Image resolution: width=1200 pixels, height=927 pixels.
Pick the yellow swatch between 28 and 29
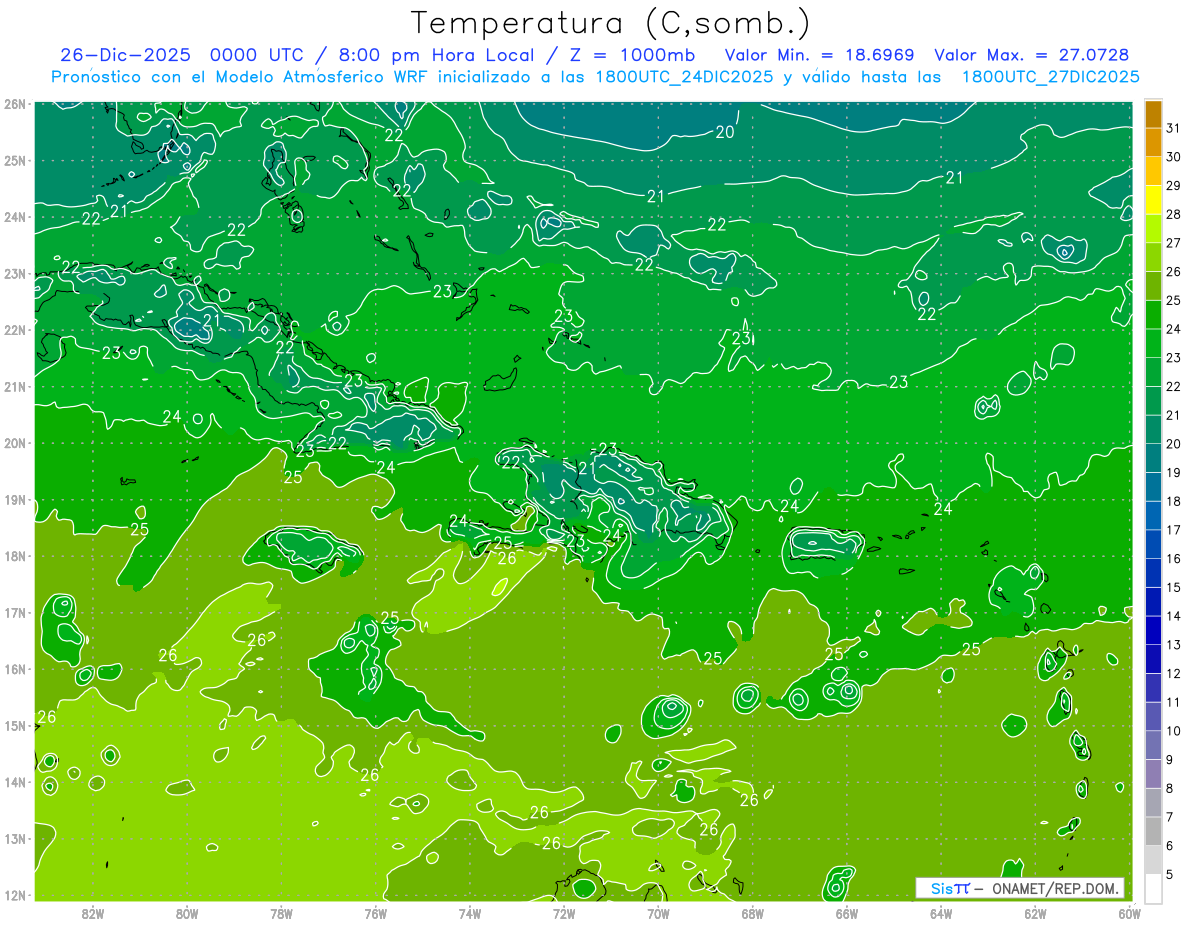click(x=1153, y=200)
